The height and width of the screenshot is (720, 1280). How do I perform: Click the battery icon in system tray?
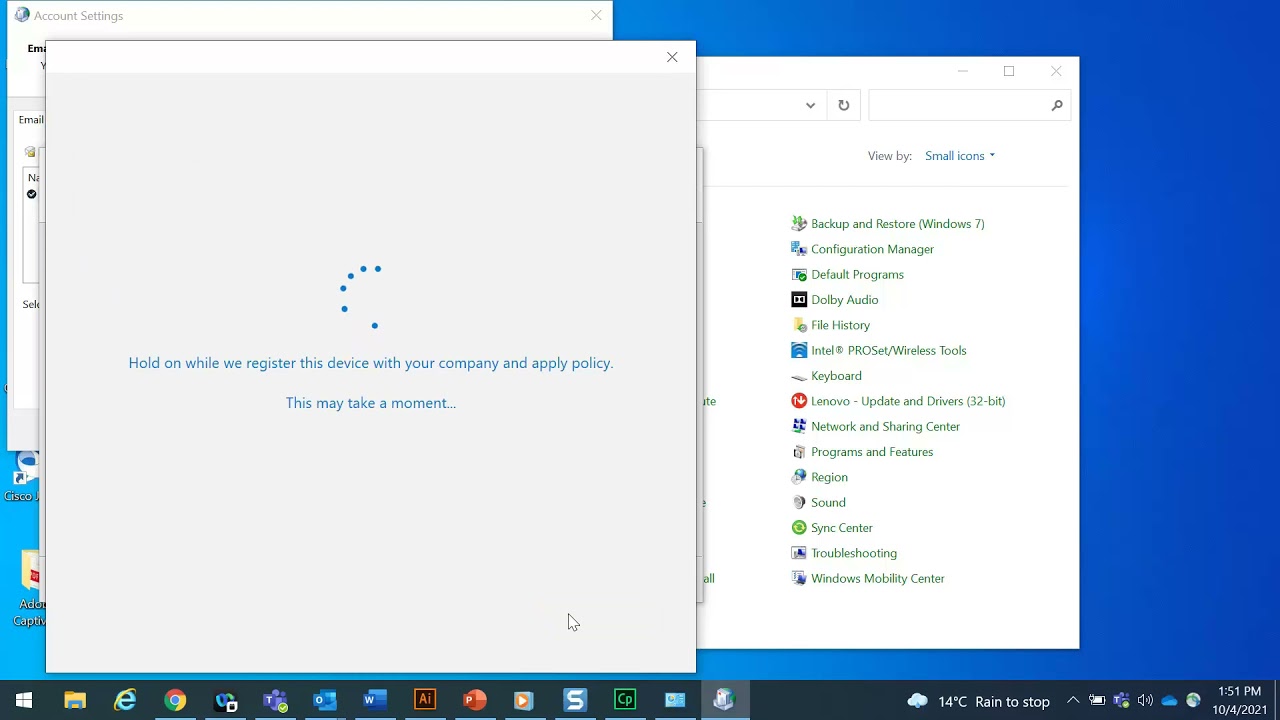[x=1097, y=701]
